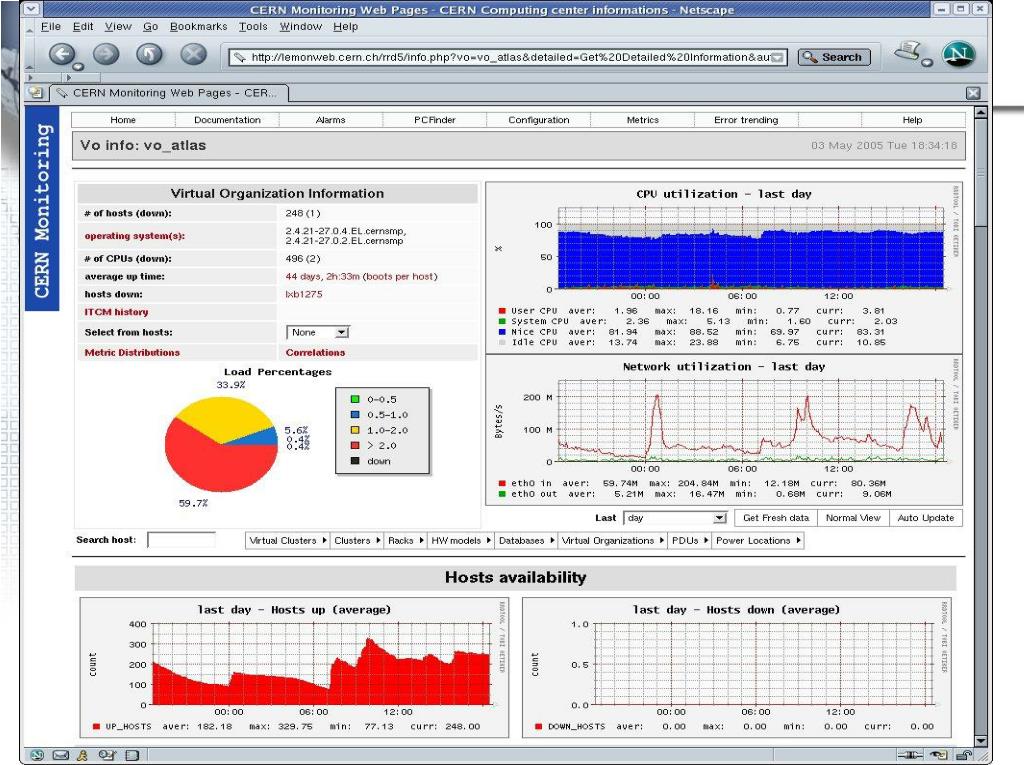Image resolution: width=1024 pixels, height=765 pixels.
Task: Click the Search host input field
Action: (181, 540)
